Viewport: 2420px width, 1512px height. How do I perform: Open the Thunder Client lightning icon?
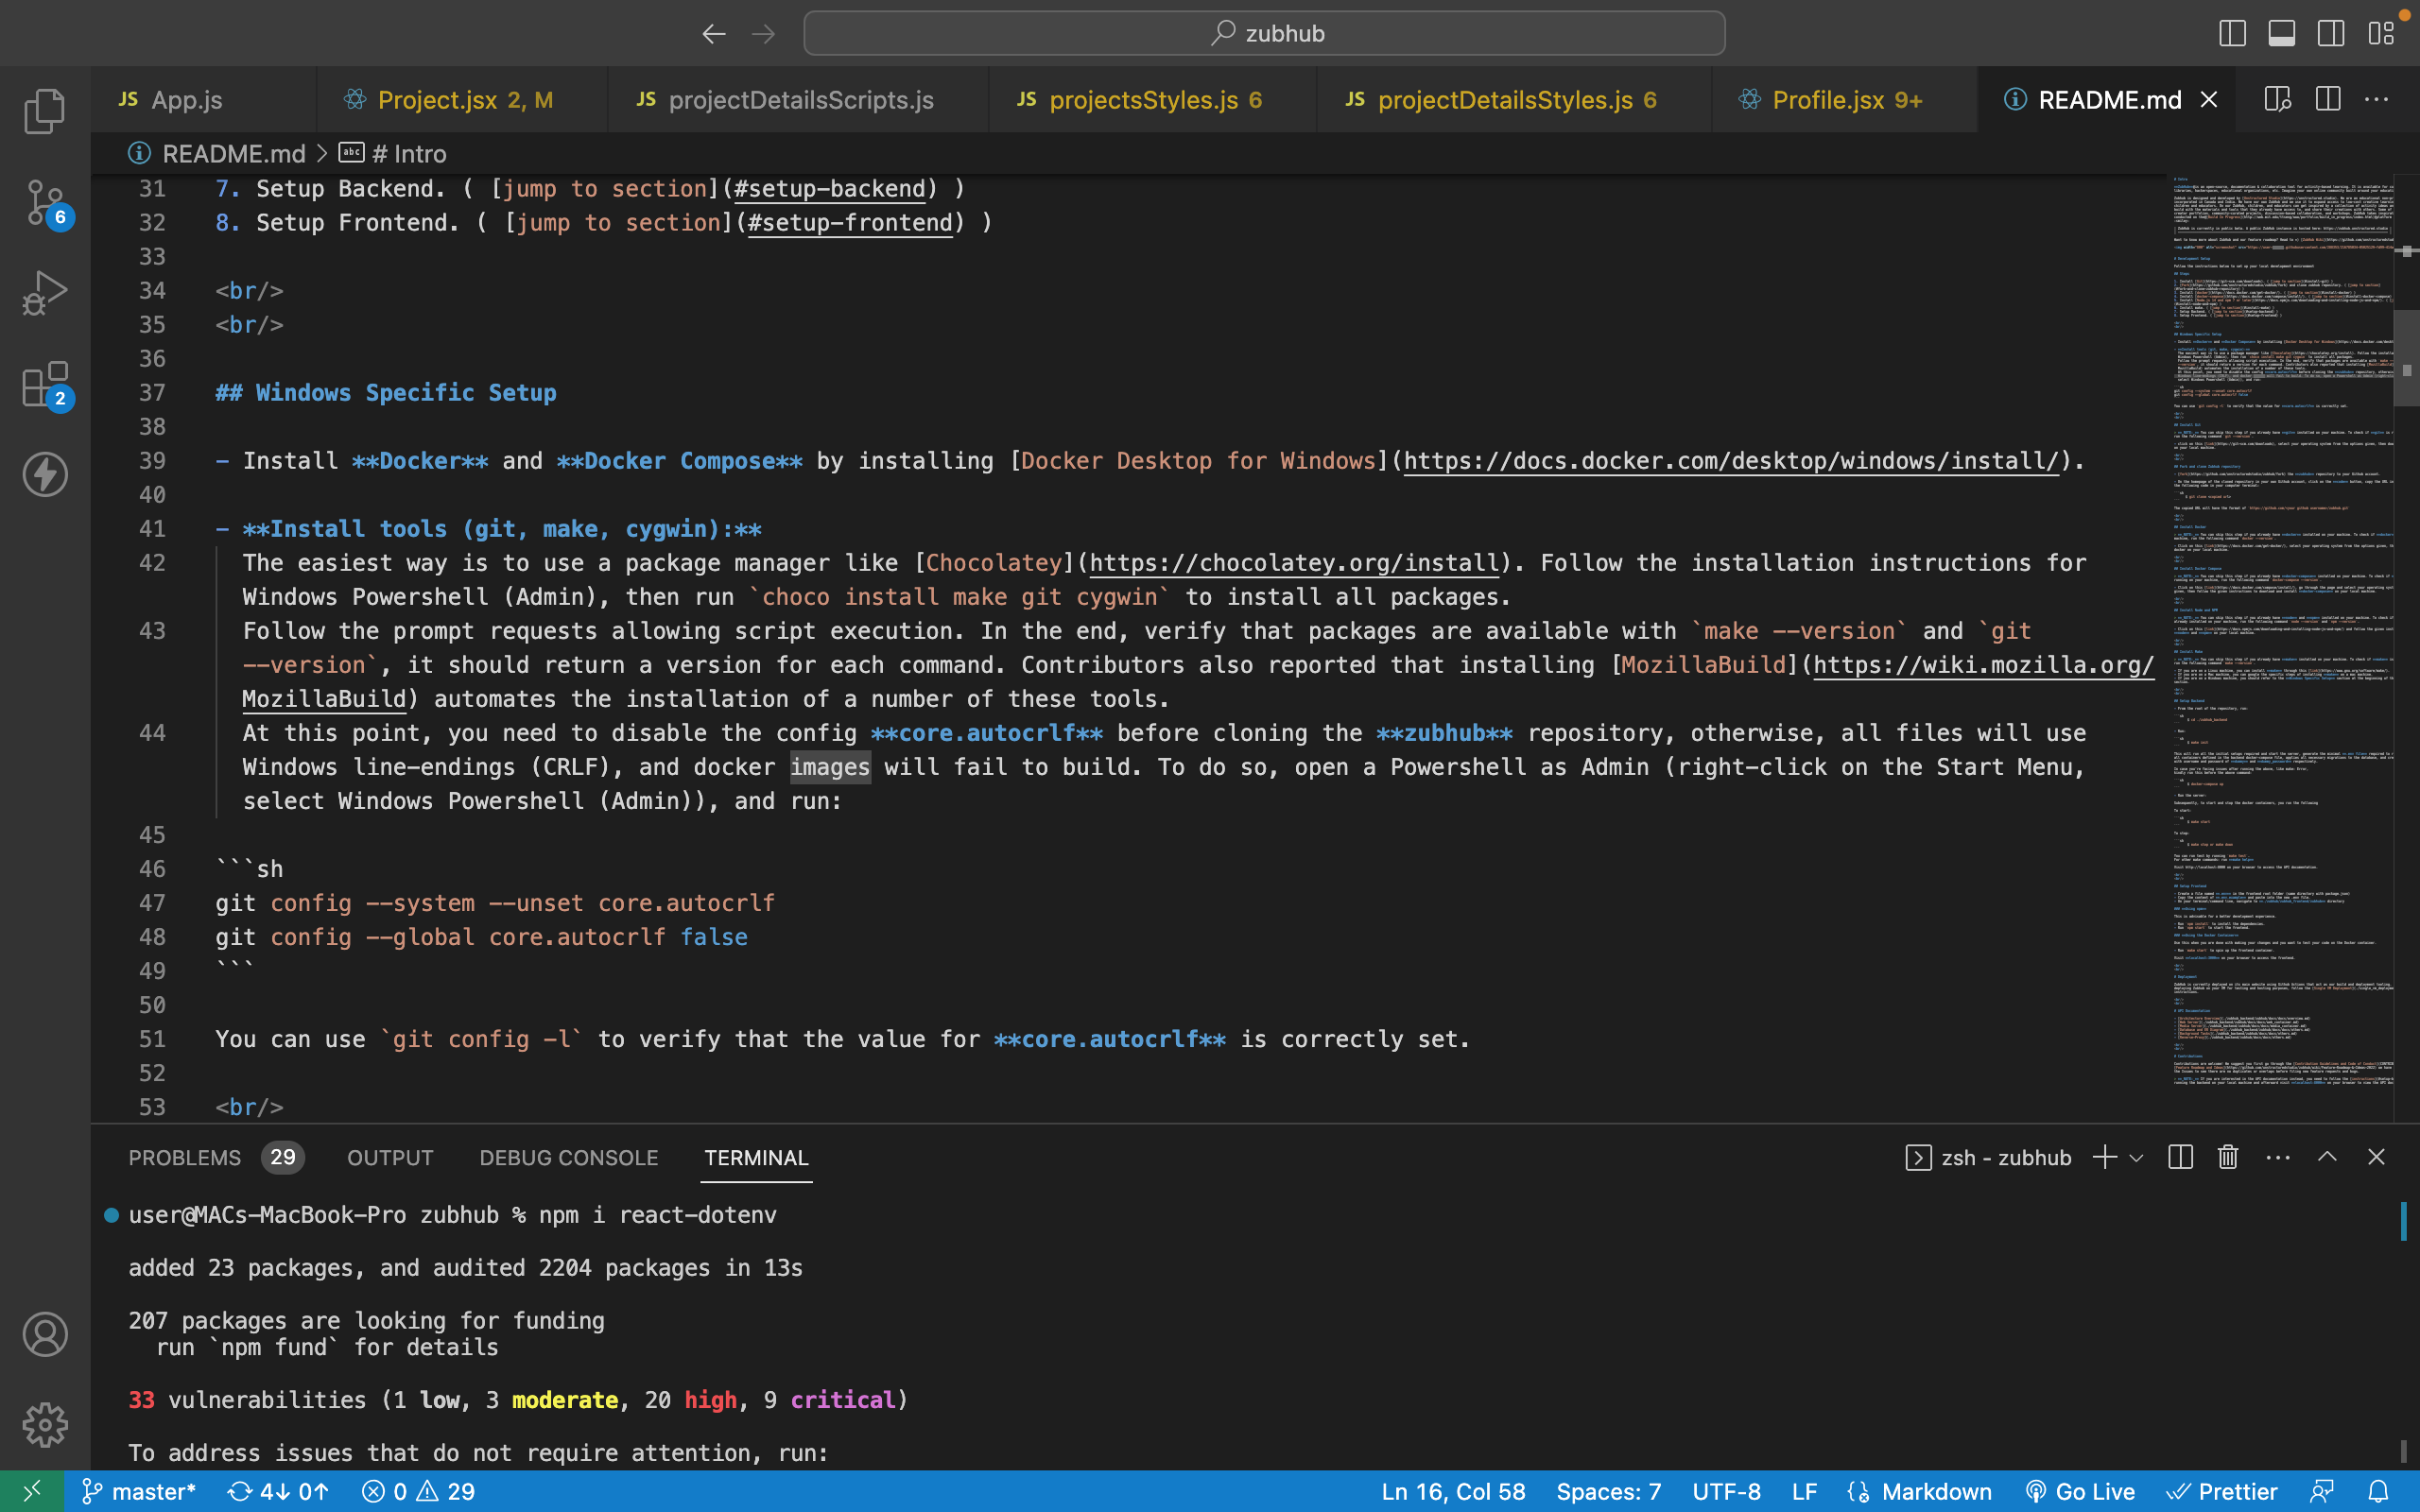point(44,474)
